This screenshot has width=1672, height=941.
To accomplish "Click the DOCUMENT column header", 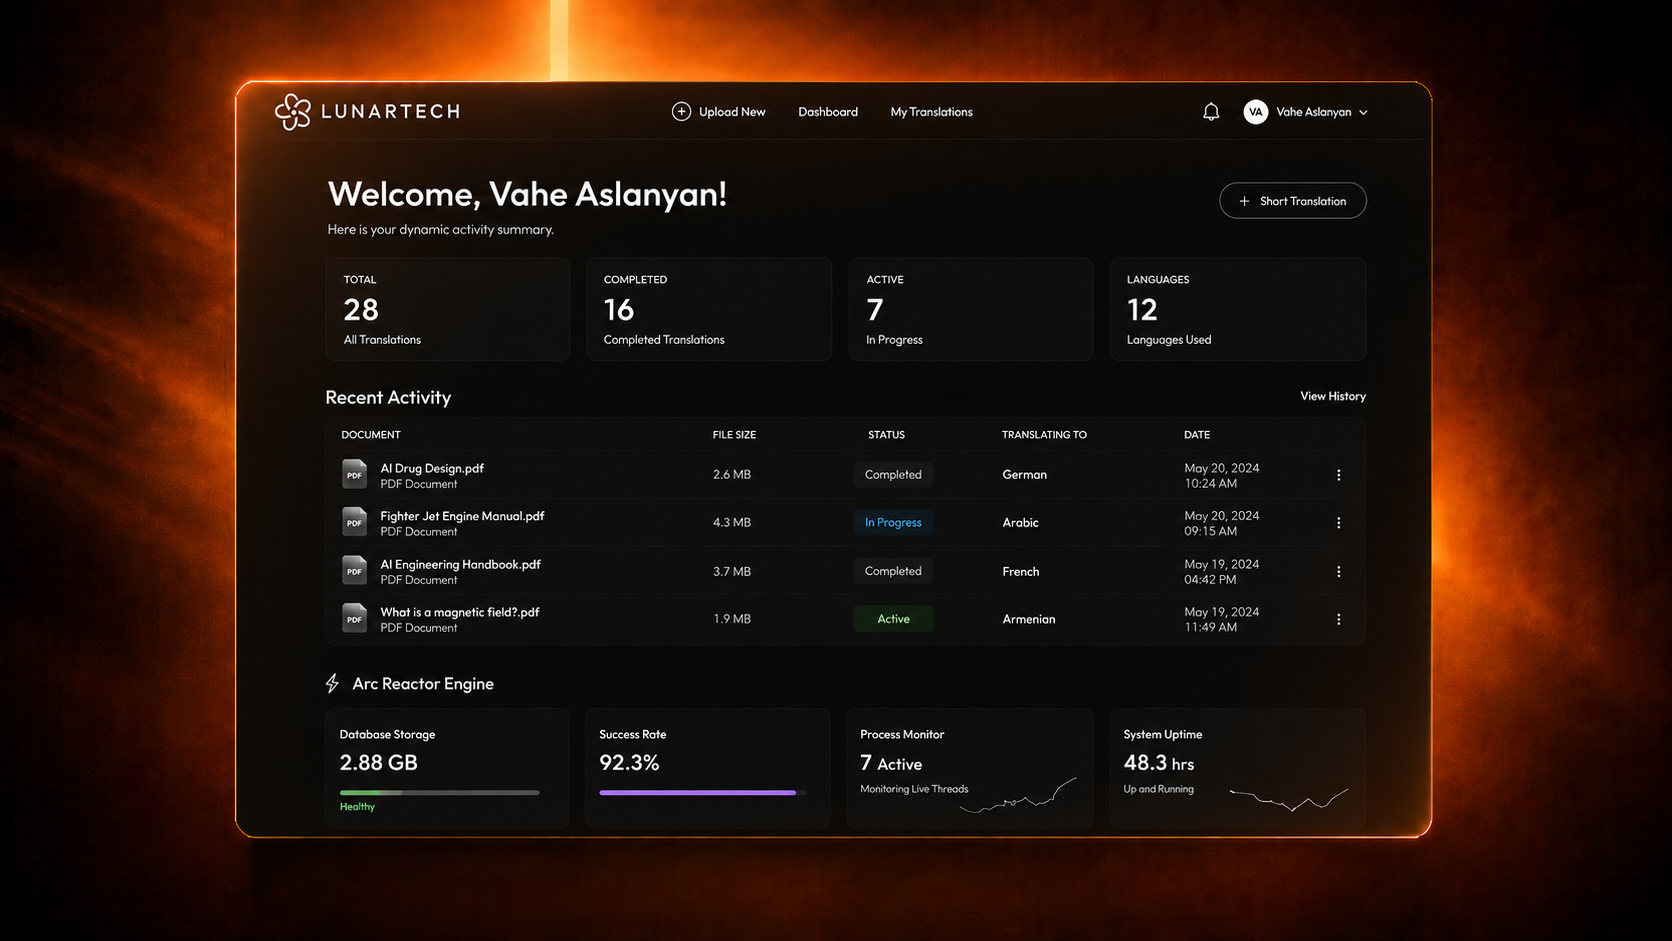I will click(x=371, y=435).
